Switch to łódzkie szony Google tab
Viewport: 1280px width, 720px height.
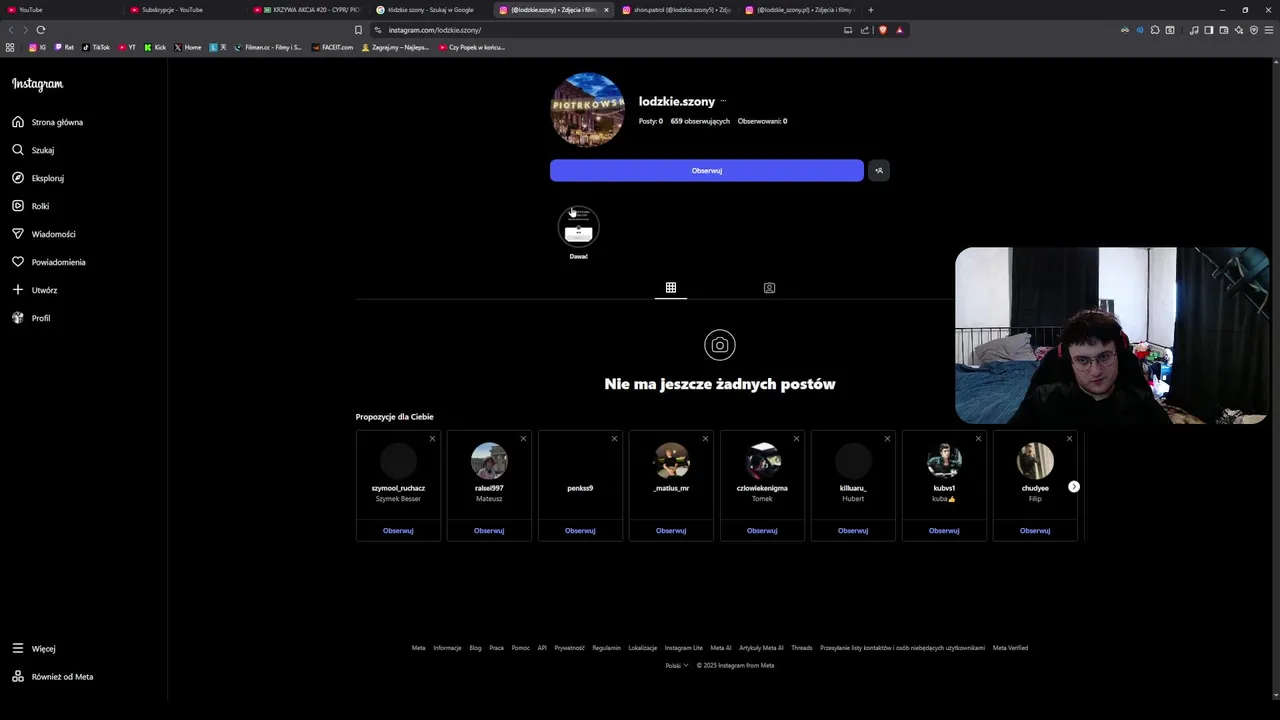click(x=430, y=10)
